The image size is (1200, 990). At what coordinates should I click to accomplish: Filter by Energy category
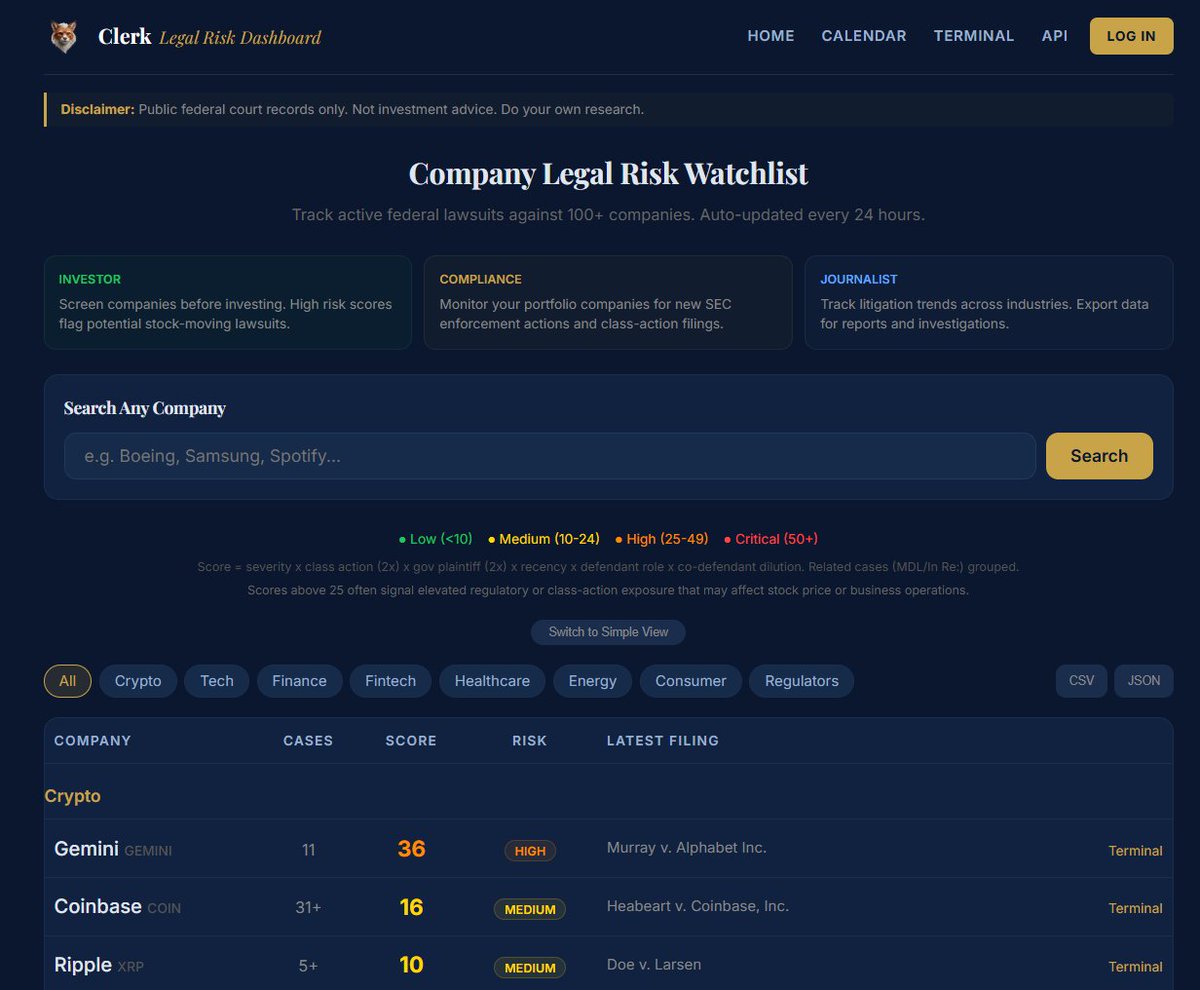pyautogui.click(x=593, y=681)
